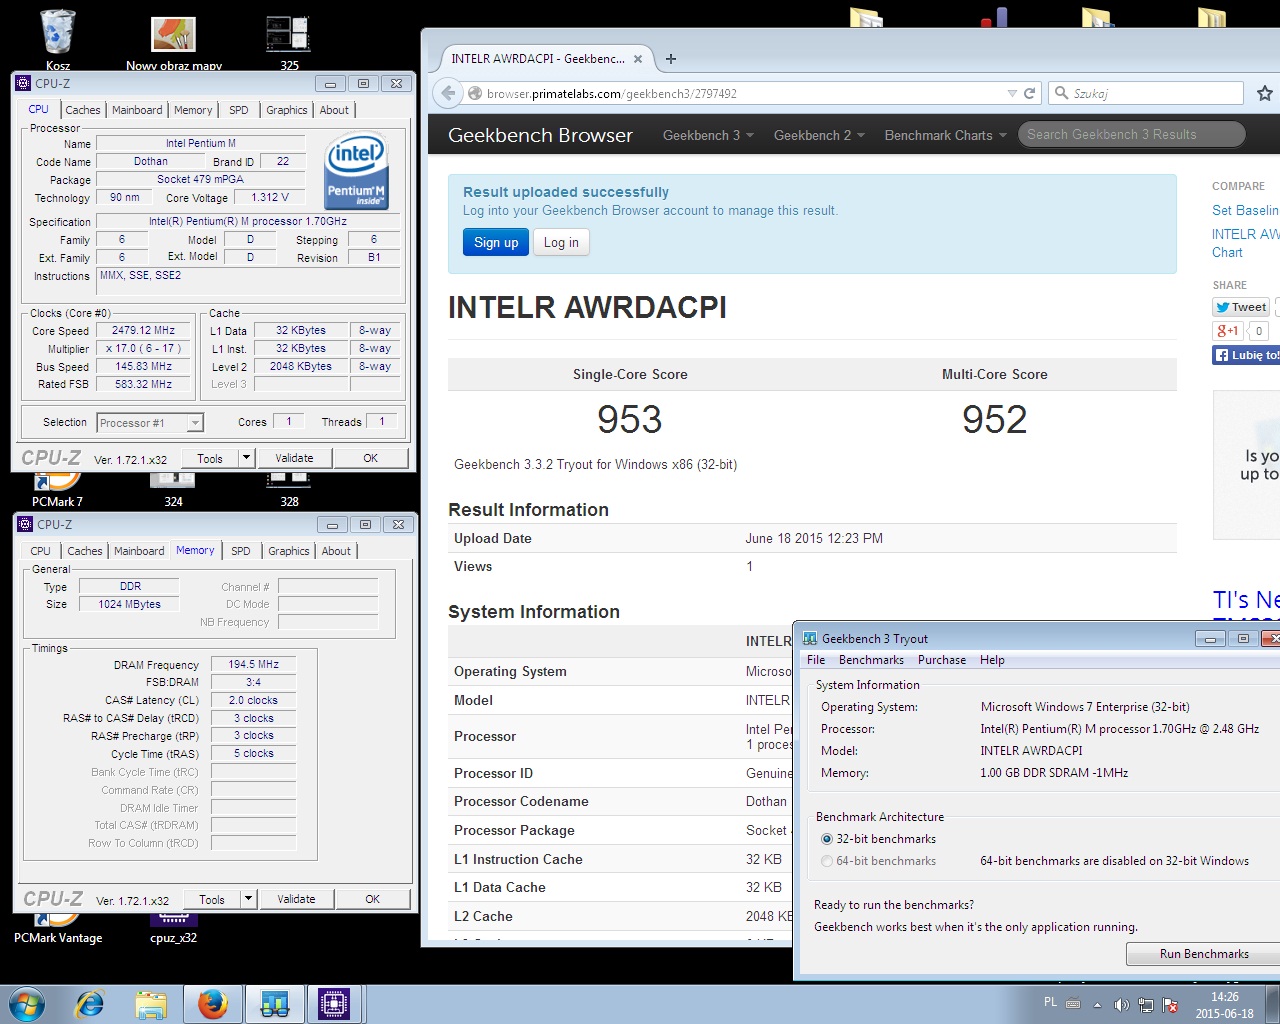
Task: Select the 32-bit benchmarks radio option
Action: pyautogui.click(x=827, y=839)
